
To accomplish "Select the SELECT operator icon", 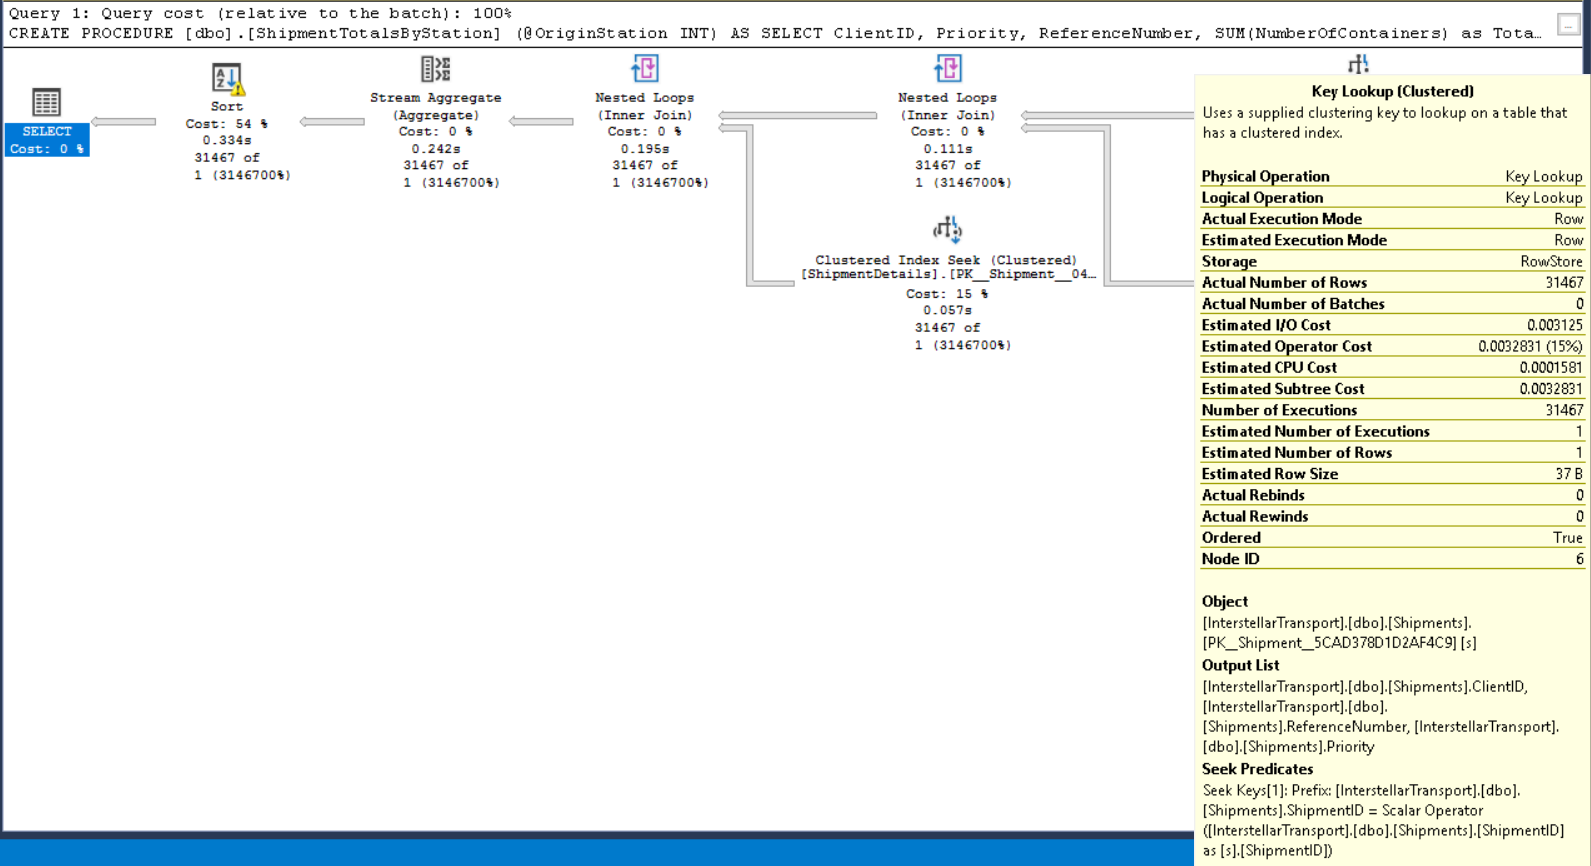I will click(46, 102).
